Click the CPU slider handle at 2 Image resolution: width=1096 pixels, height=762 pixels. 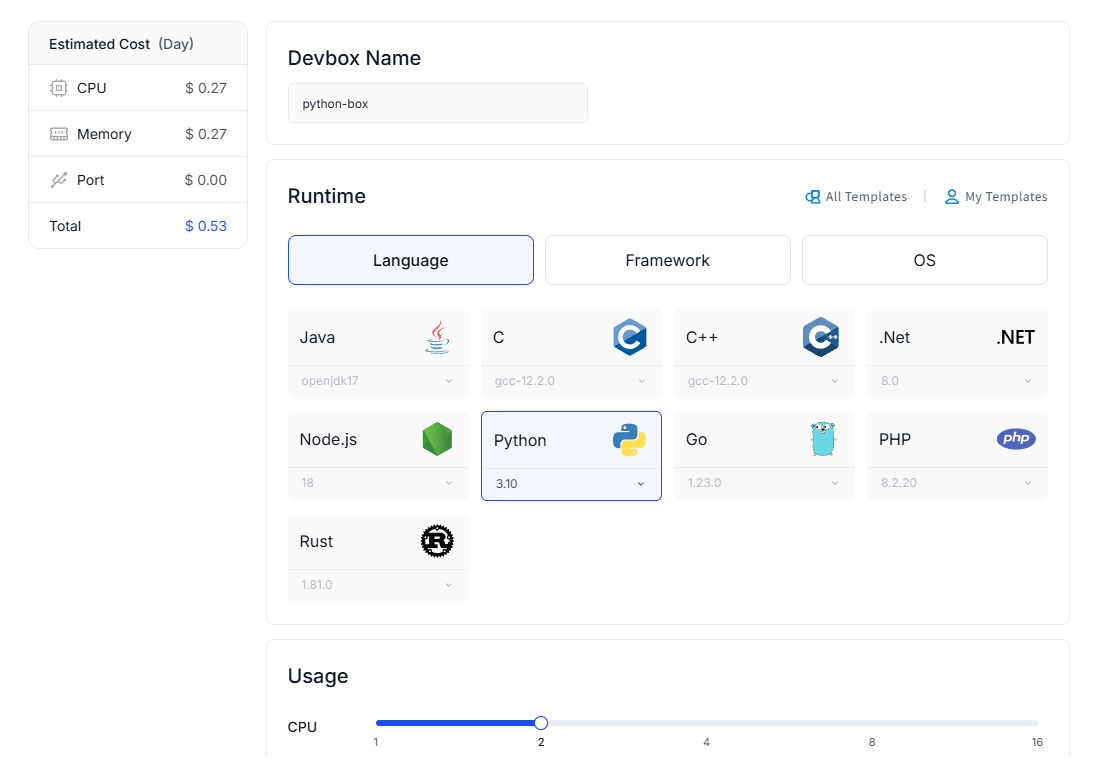coord(541,723)
